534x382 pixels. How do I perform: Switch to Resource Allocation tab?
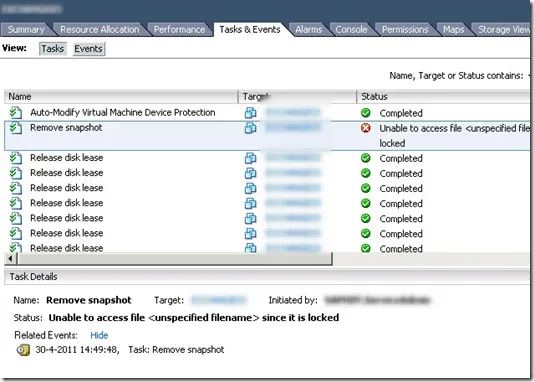99,30
